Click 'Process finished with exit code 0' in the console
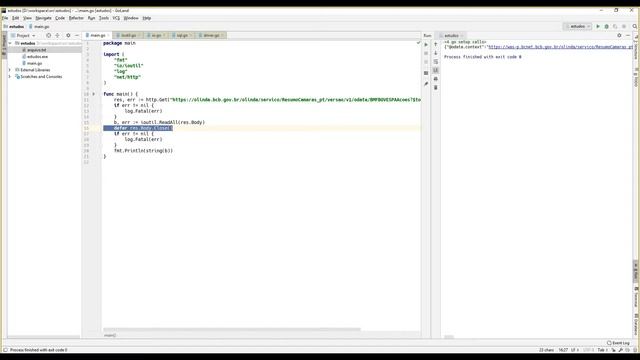Viewport: 640px width, 360px height. tap(482, 57)
